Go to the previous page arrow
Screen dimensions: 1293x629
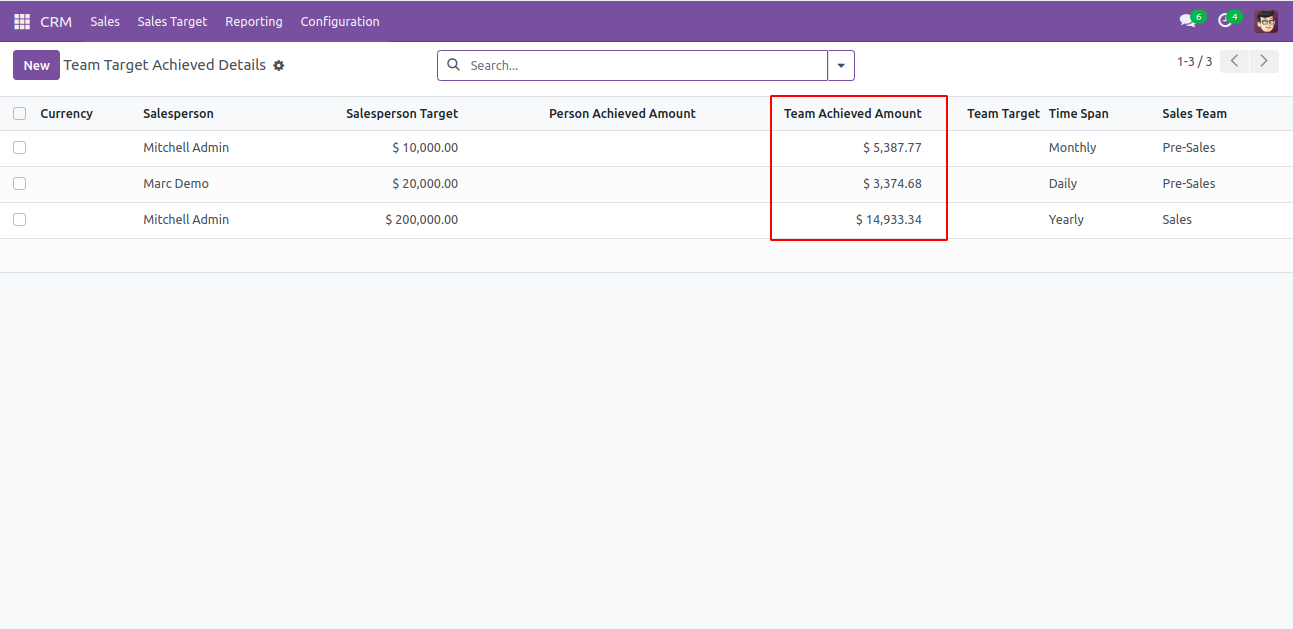(x=1235, y=62)
